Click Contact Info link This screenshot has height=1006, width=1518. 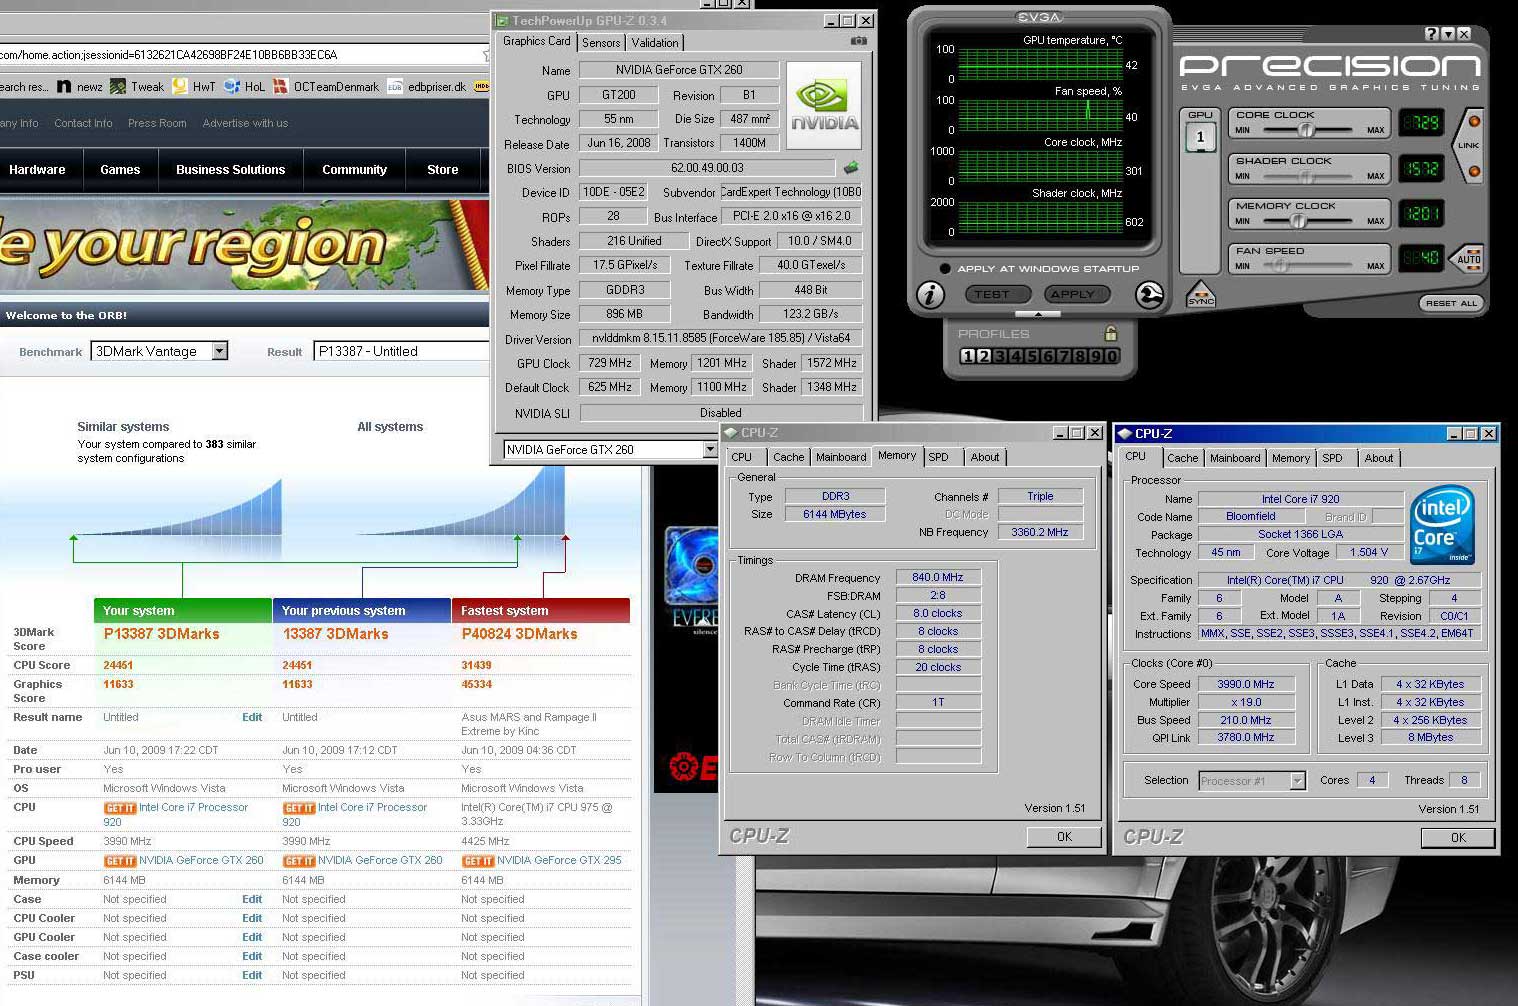[83, 123]
